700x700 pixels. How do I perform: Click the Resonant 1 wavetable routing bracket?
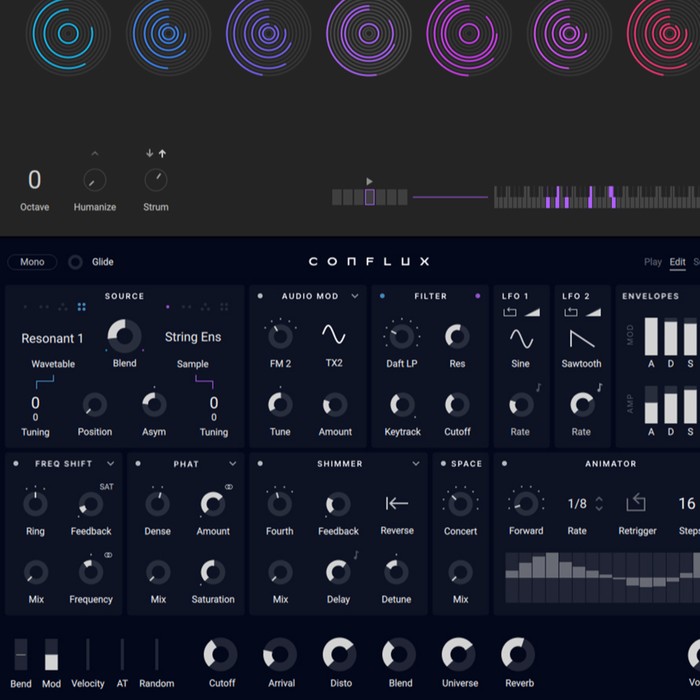coord(45,382)
